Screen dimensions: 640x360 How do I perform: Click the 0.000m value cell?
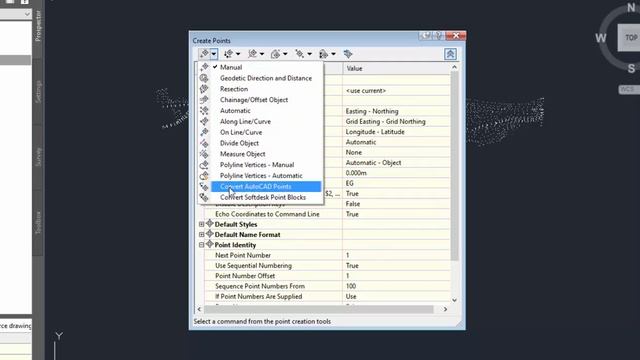pos(396,173)
